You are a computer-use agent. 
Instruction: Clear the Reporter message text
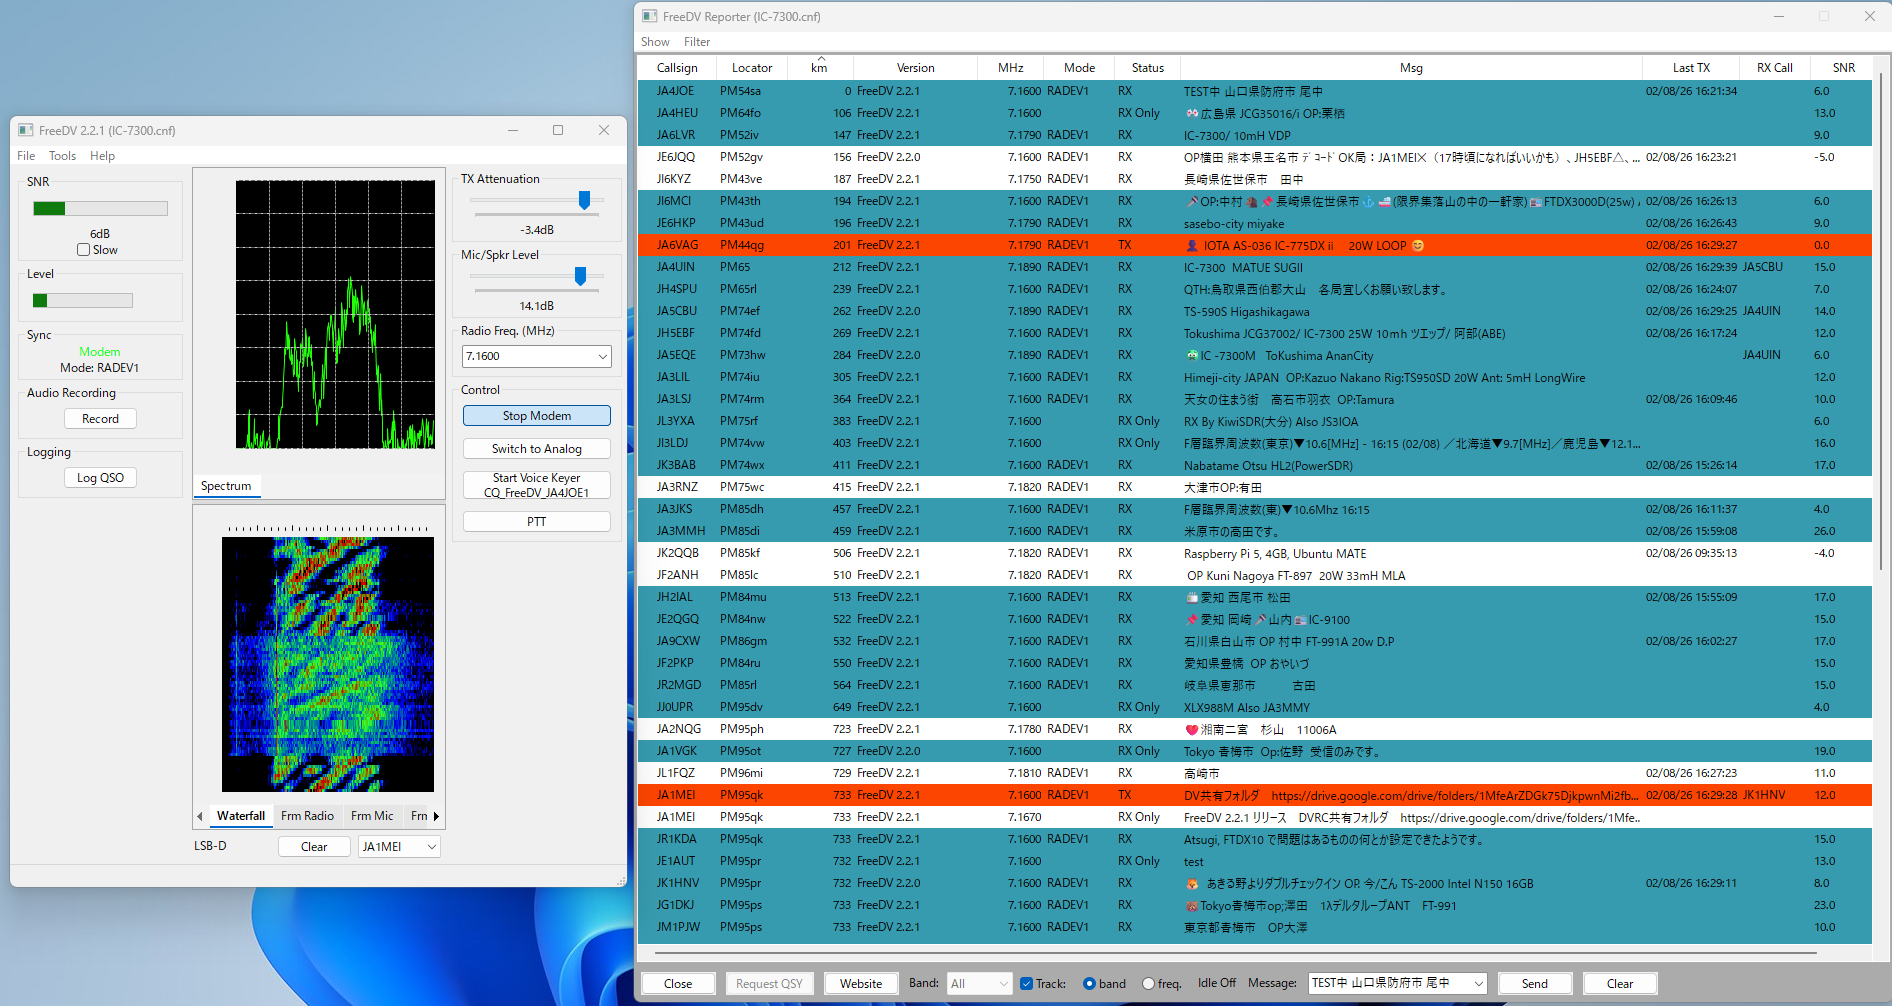click(1620, 984)
